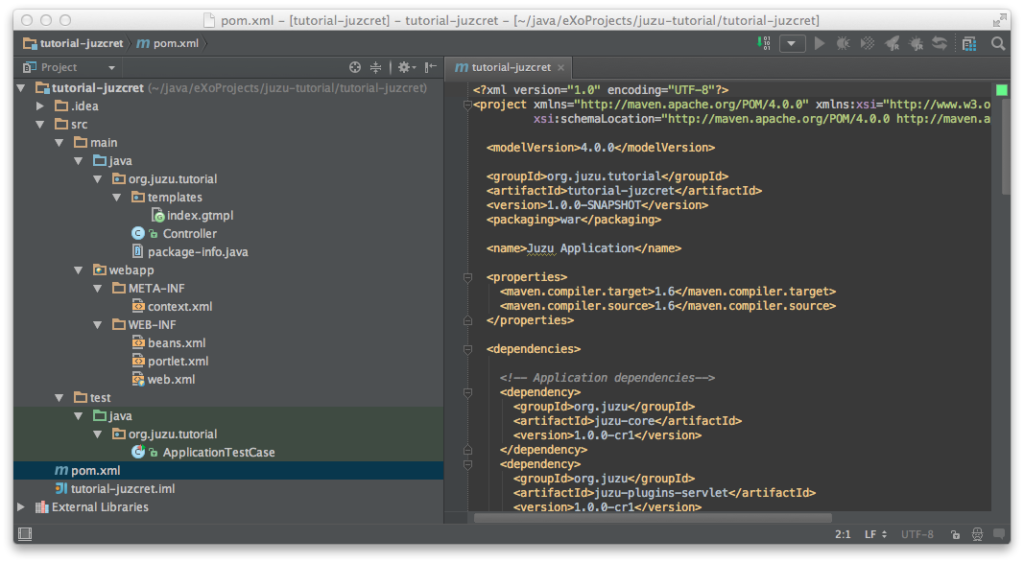Collapse the properties XML block fold marker
The height and width of the screenshot is (563, 1024).
pos(466,277)
